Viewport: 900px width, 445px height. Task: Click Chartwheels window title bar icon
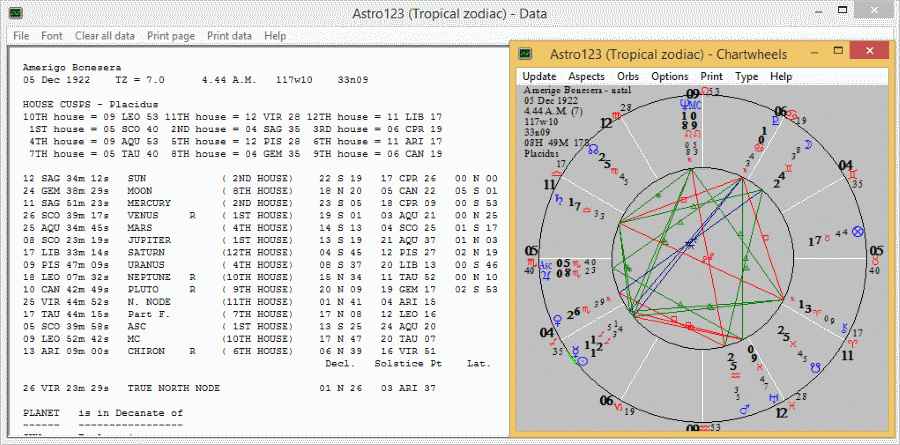[526, 54]
